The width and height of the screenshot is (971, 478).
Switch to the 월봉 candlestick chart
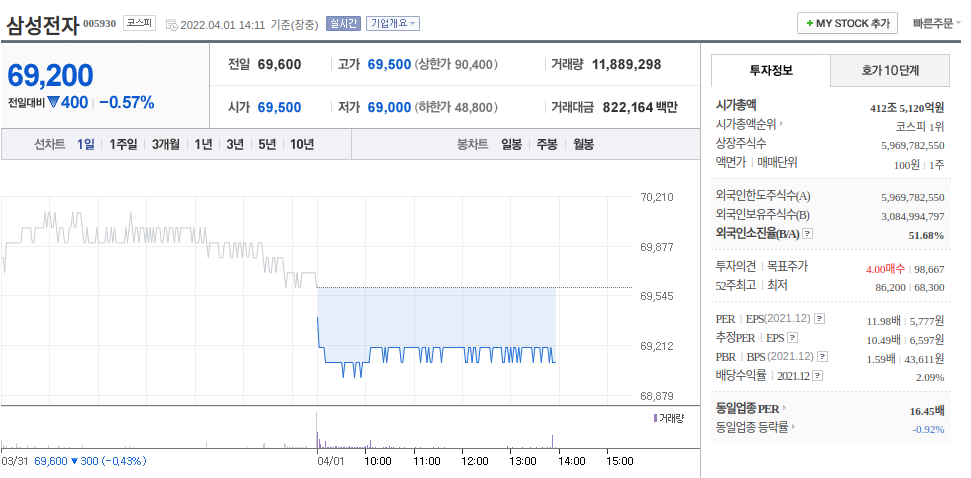(583, 144)
